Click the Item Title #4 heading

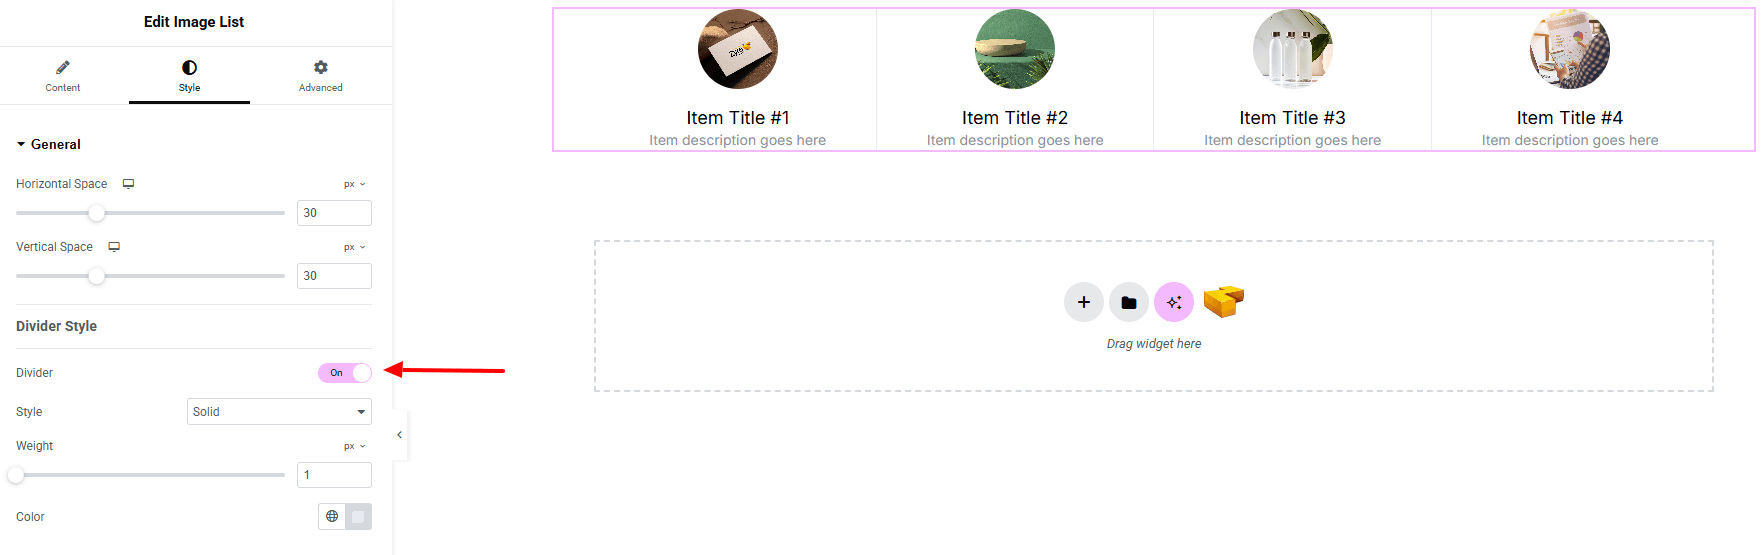pos(1569,118)
